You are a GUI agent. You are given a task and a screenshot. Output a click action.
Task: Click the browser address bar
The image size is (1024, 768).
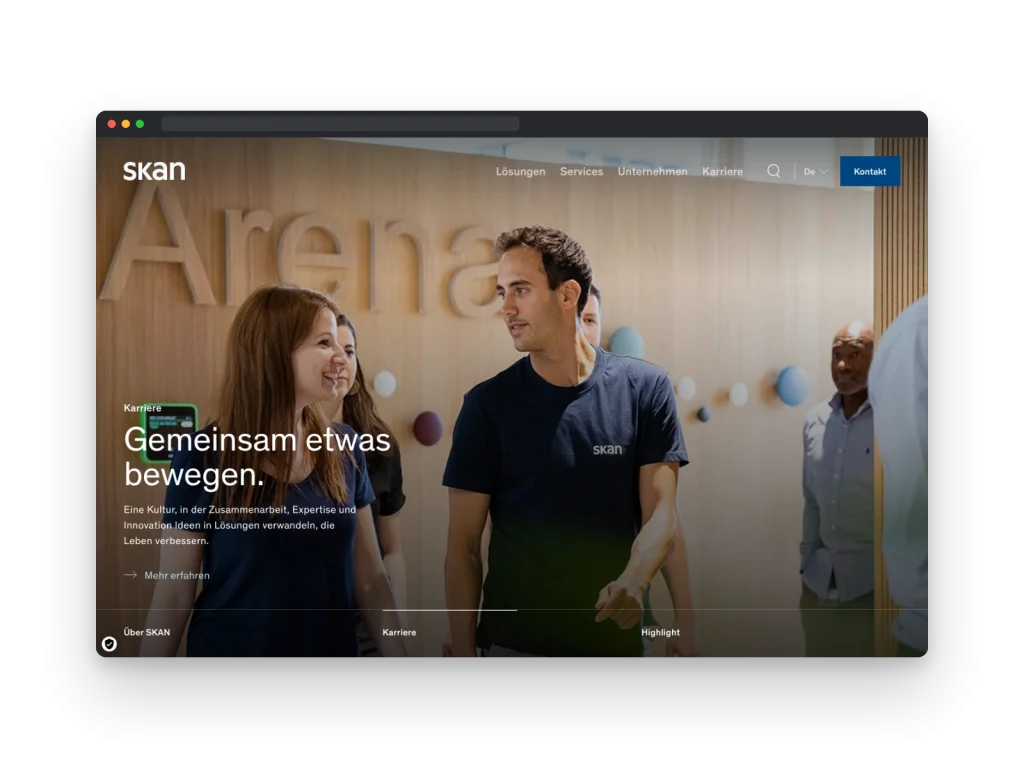click(340, 124)
